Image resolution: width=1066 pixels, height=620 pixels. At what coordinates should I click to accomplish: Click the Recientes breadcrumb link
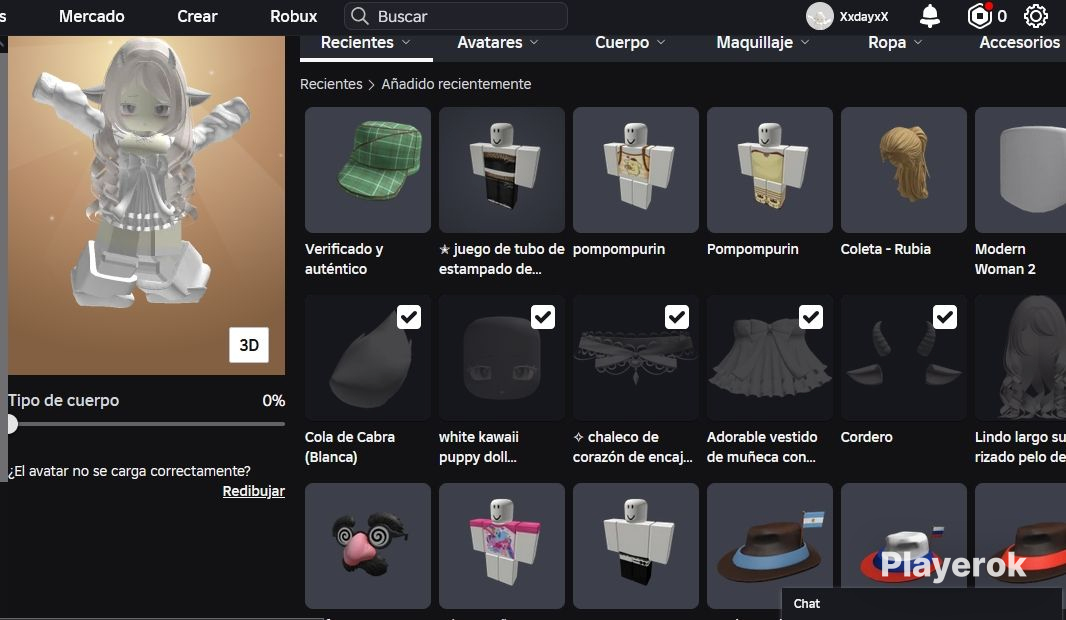coord(331,84)
